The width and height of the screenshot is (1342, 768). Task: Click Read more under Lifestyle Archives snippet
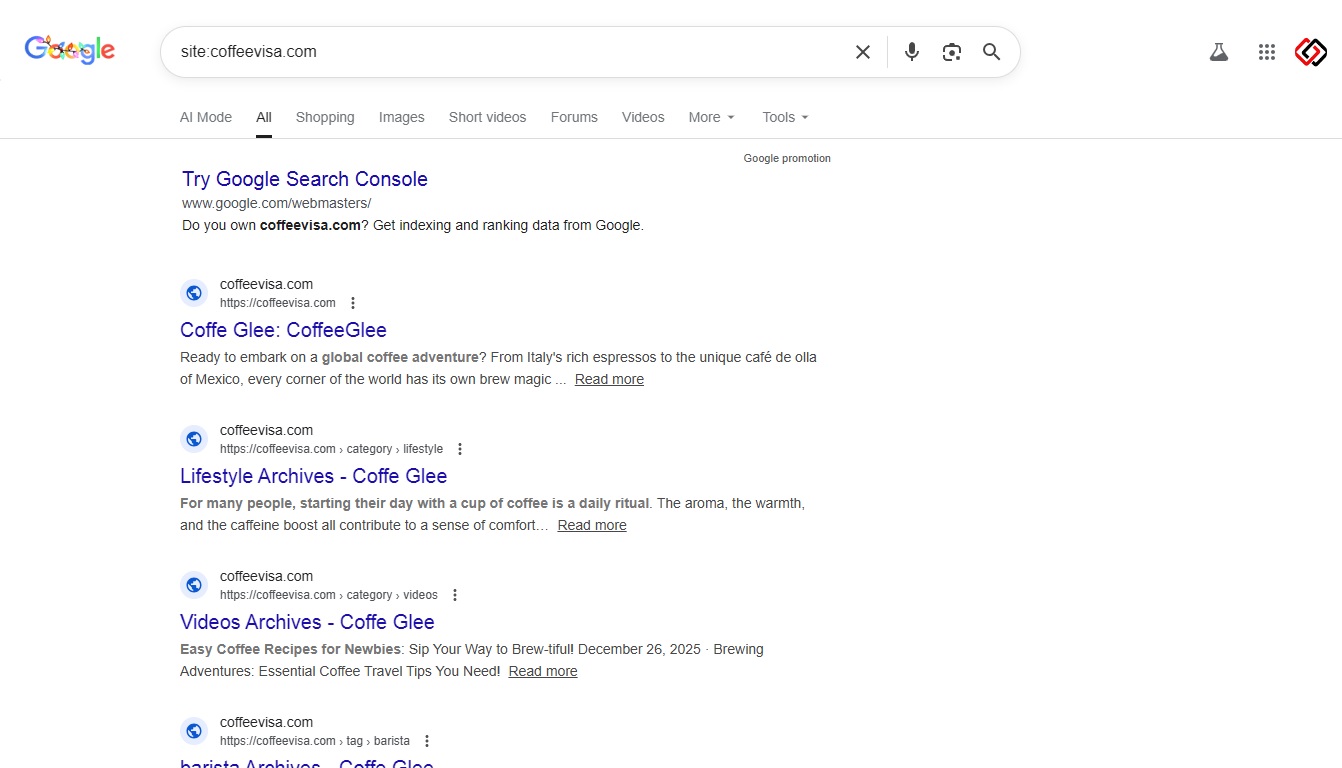click(591, 525)
